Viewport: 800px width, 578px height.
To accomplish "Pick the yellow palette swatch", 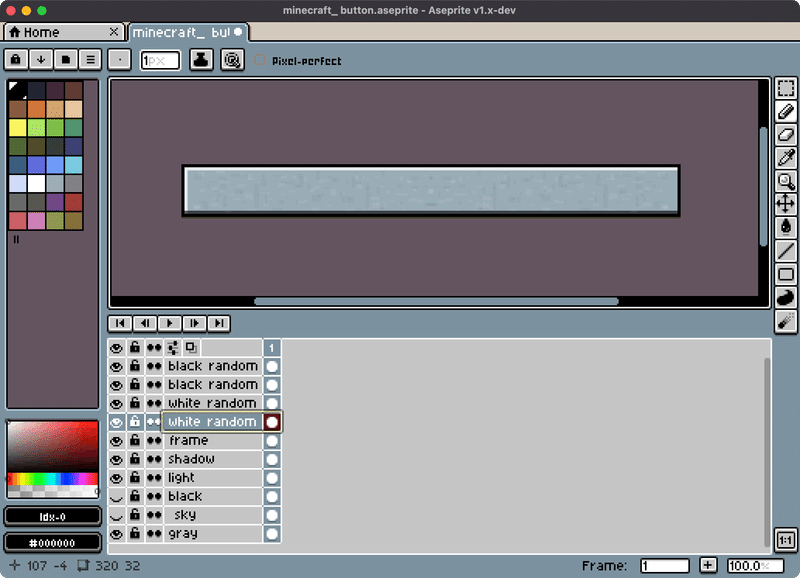I will tap(17, 128).
